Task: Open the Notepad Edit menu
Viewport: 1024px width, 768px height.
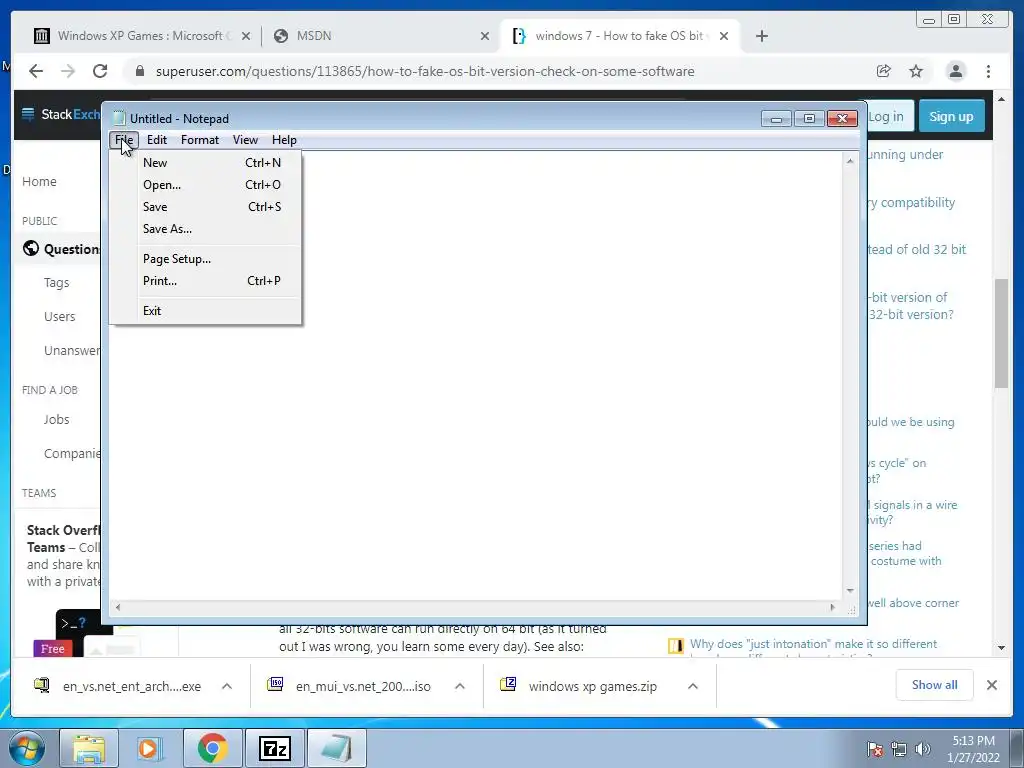Action: 157,140
